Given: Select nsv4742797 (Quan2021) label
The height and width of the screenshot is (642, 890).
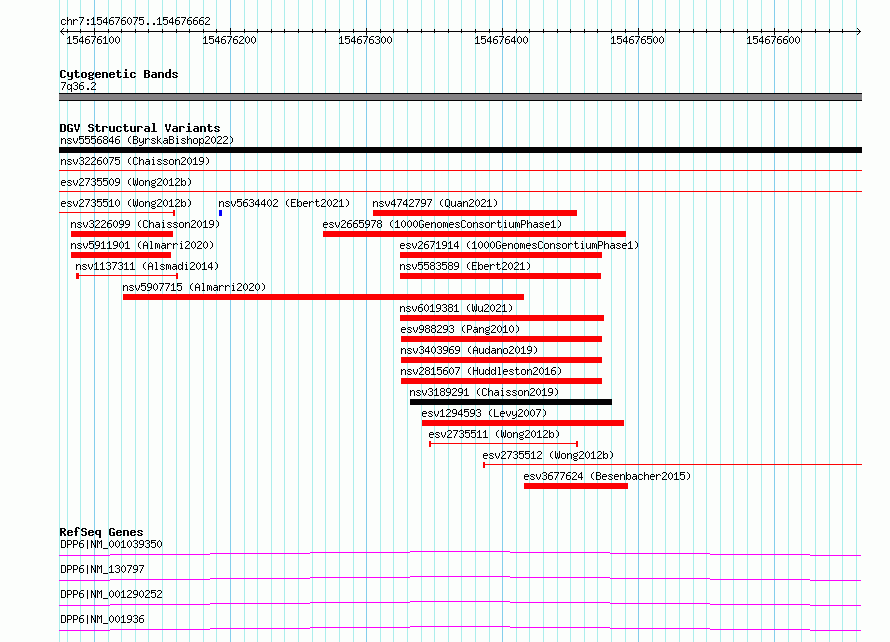Looking at the screenshot, I should point(435,203).
